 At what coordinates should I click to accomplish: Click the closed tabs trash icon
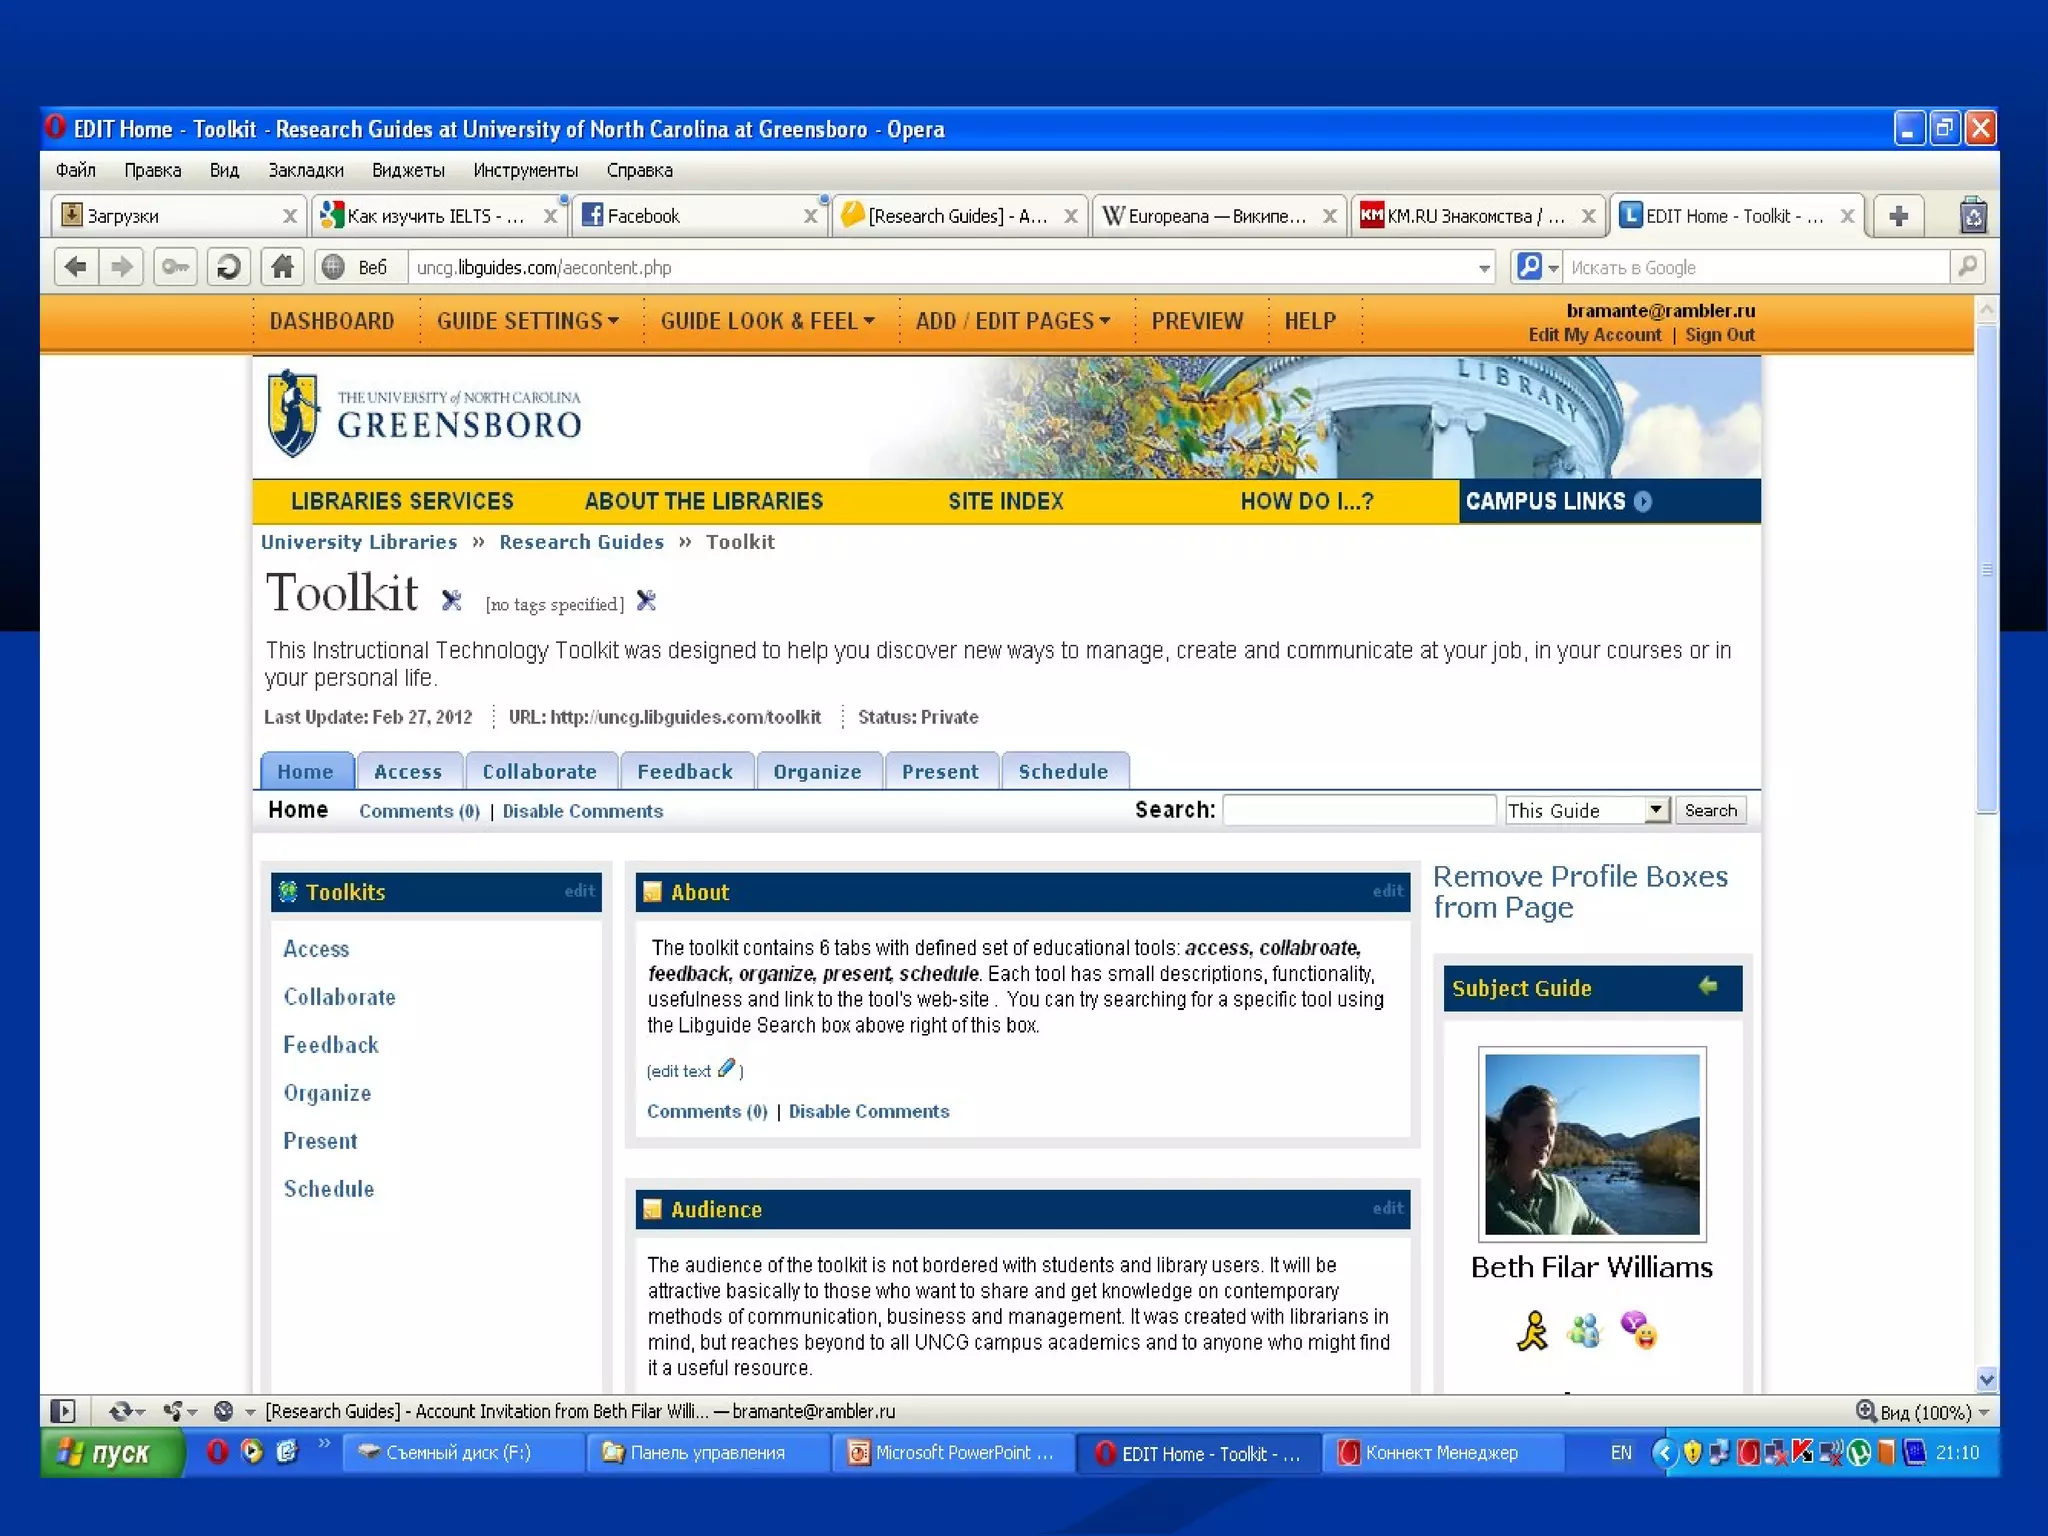[x=1972, y=216]
